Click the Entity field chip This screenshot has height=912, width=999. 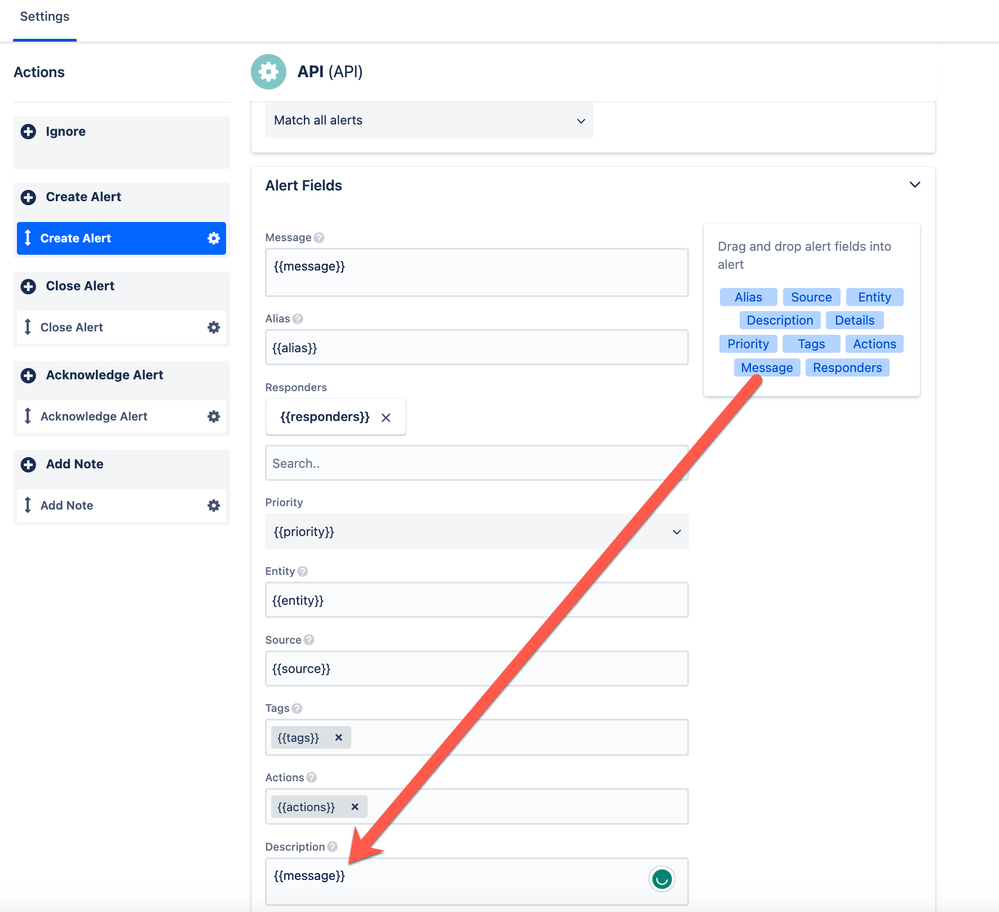click(x=874, y=298)
